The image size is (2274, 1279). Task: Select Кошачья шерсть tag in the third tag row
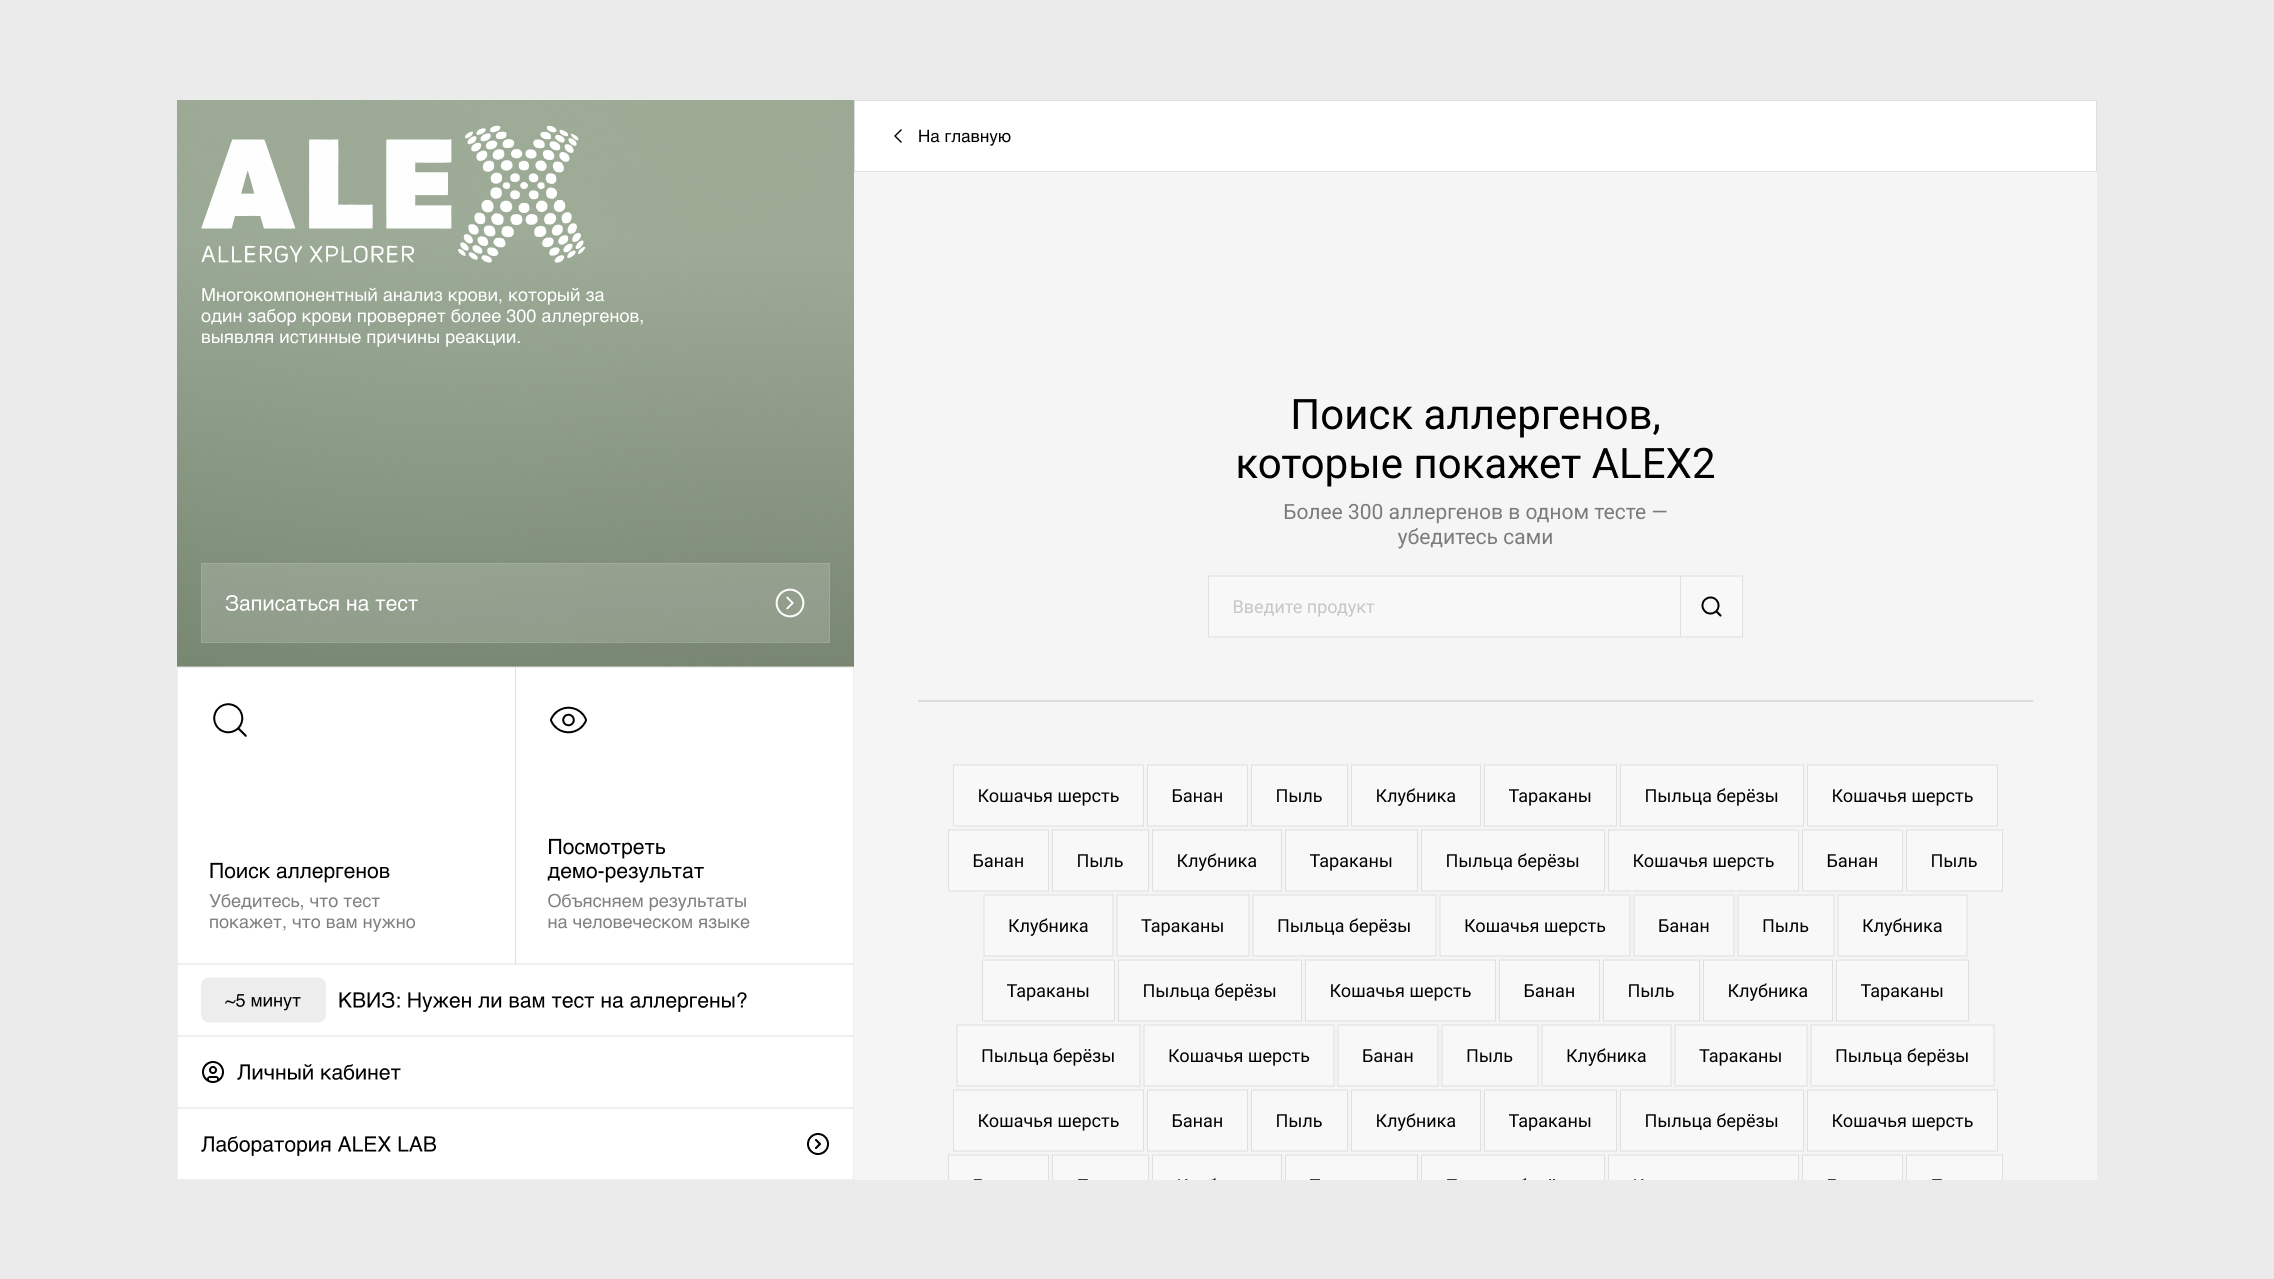click(1535, 926)
